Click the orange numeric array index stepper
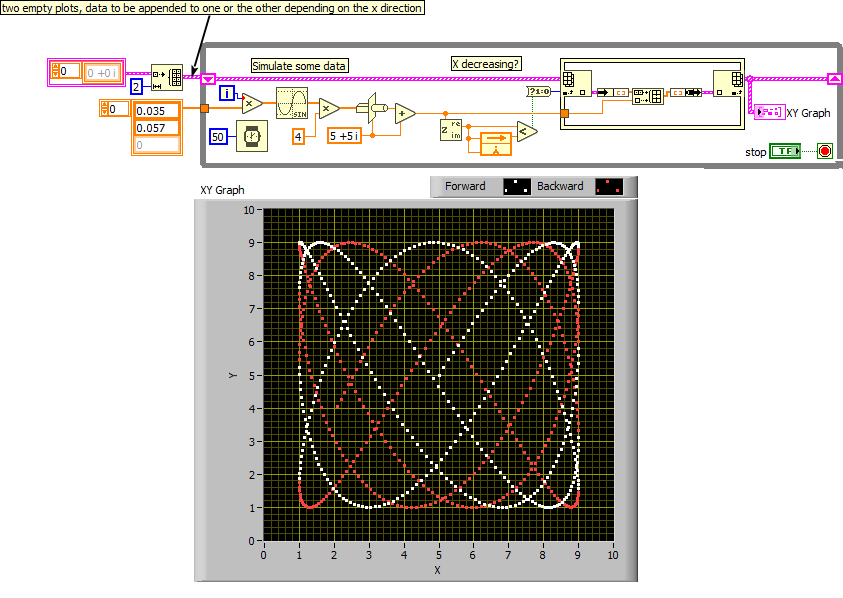Screen dimensions: 843x598 pos(105,109)
